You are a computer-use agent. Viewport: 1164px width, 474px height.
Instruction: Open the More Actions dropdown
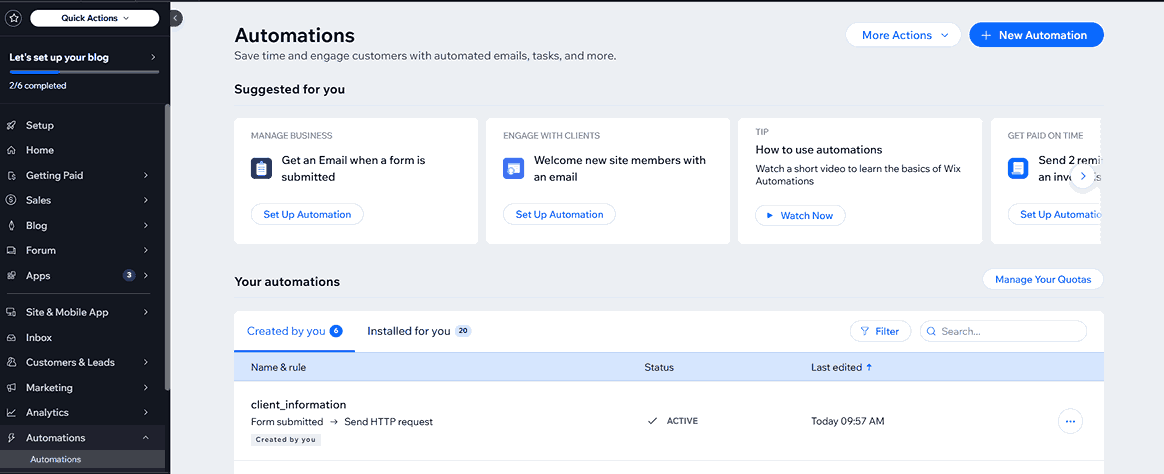pos(904,35)
